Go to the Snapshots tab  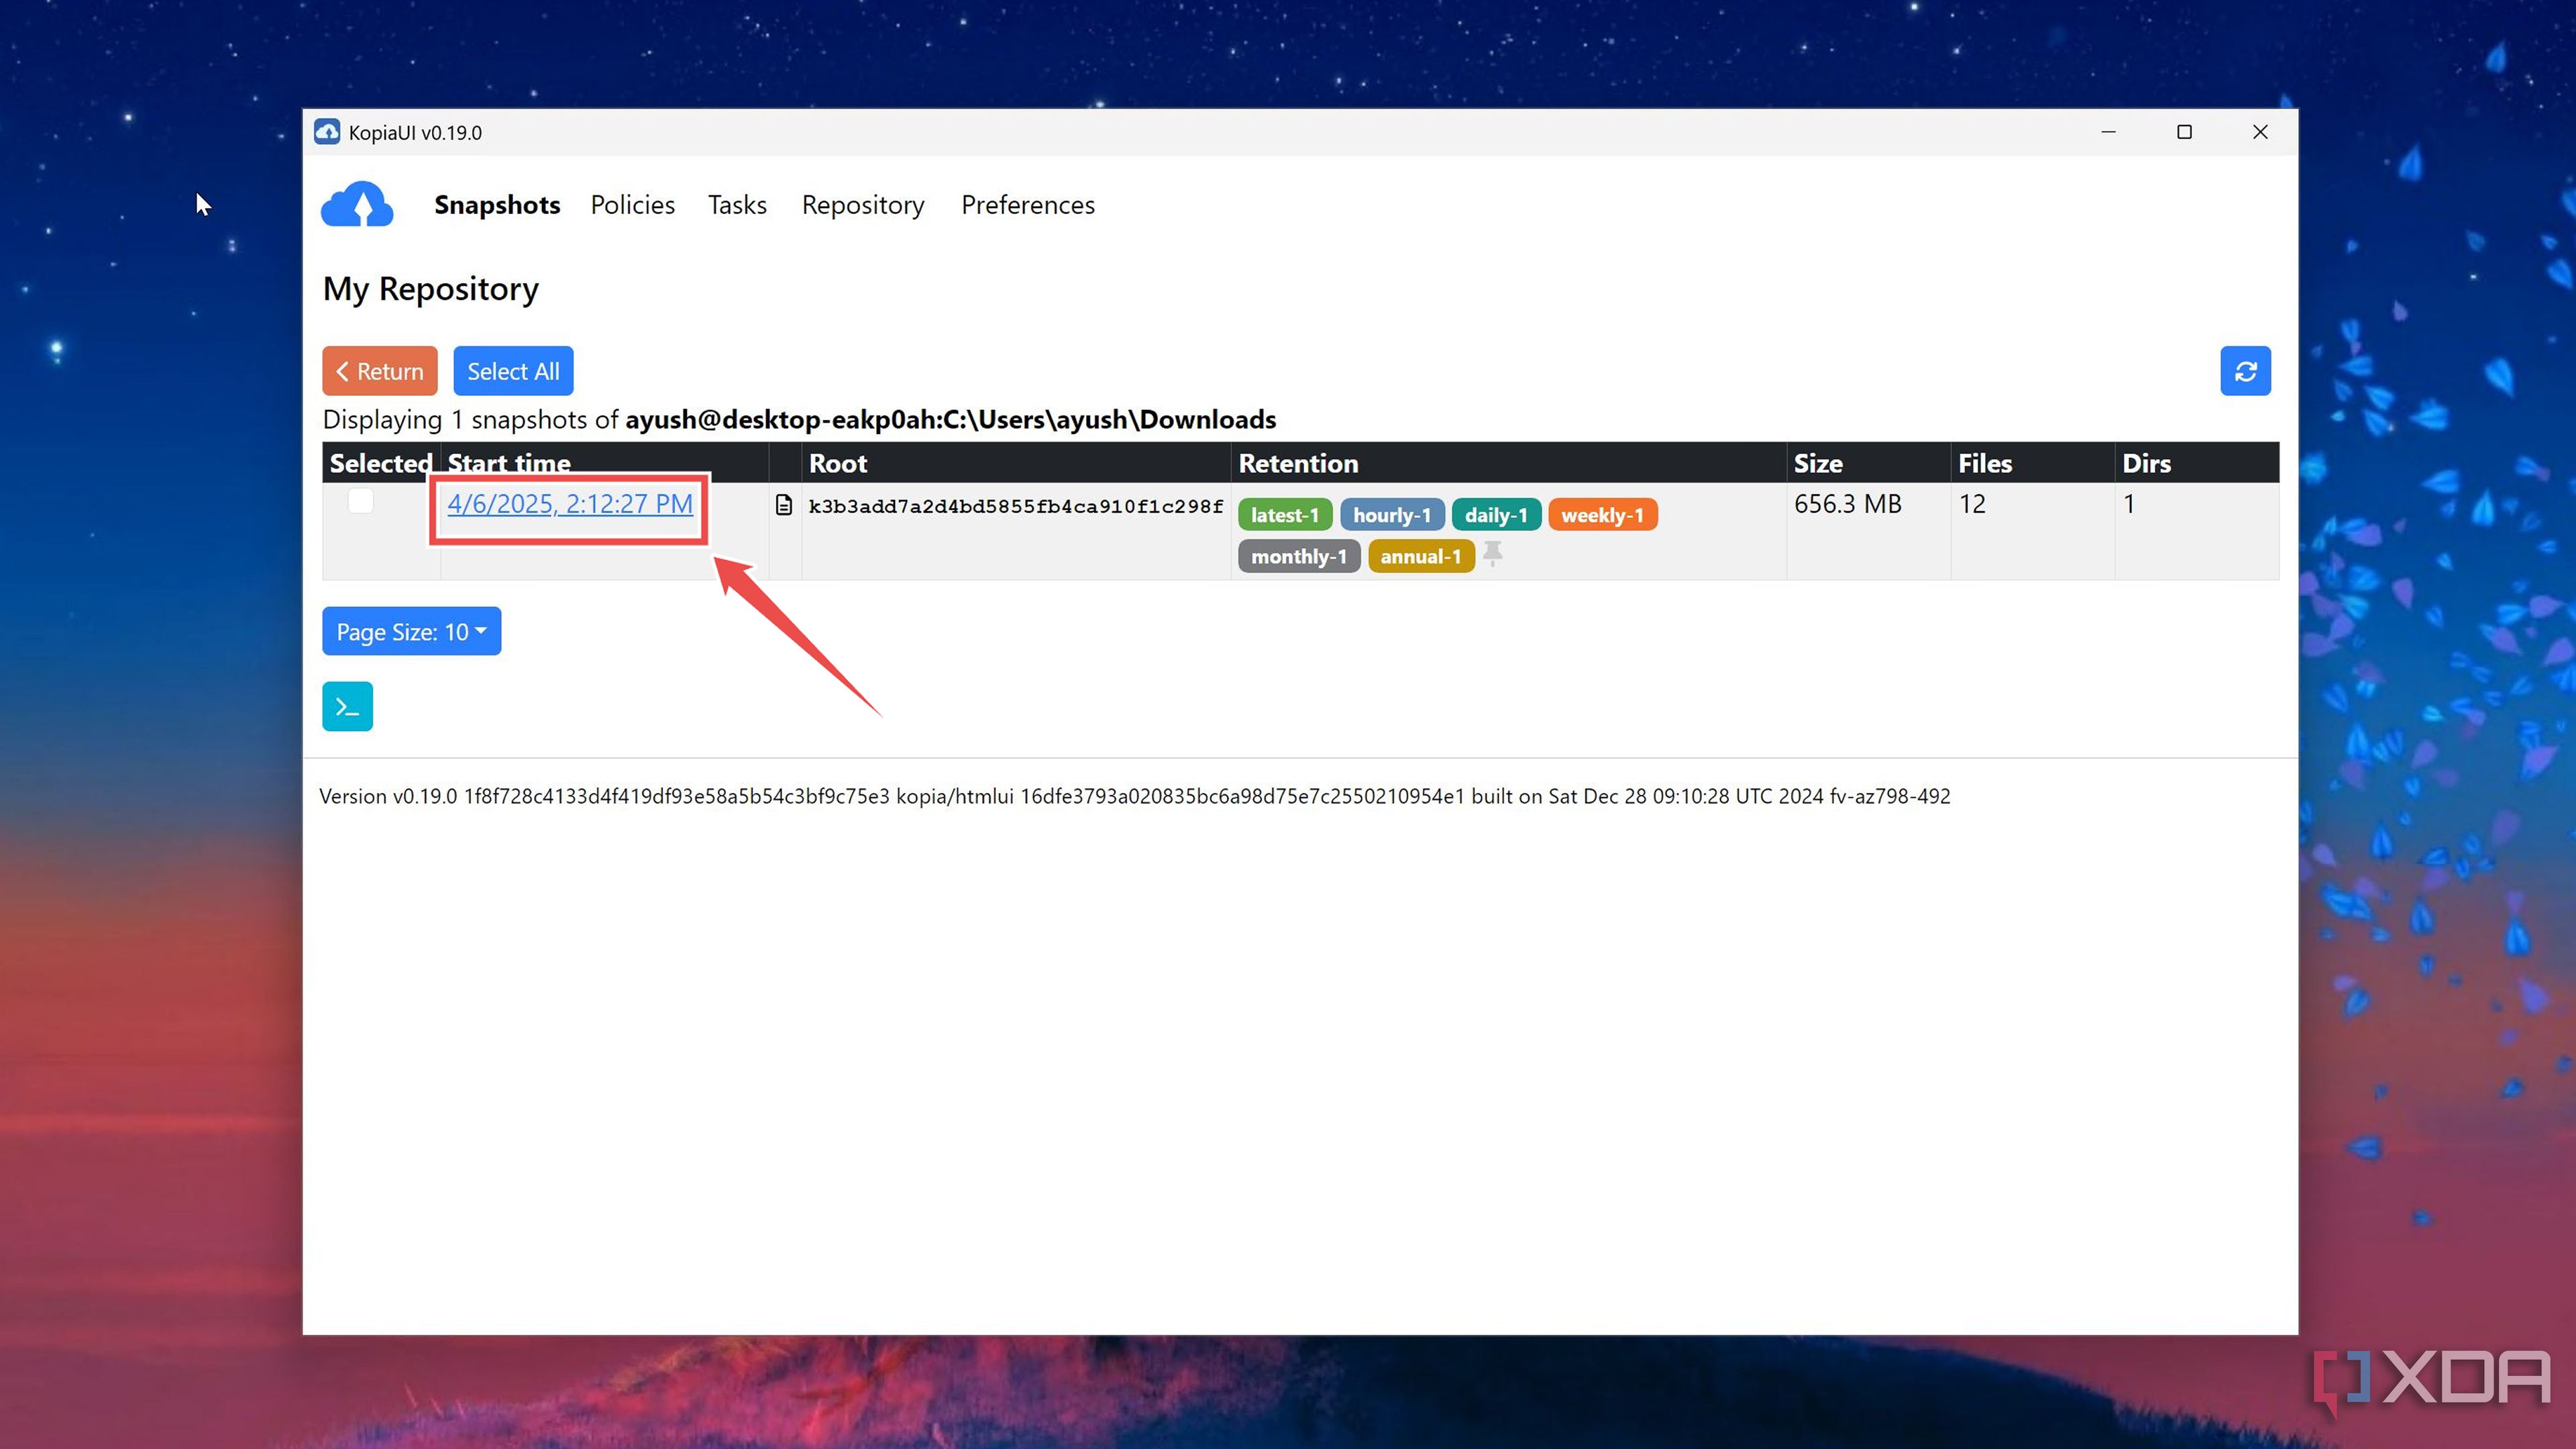pos(497,204)
